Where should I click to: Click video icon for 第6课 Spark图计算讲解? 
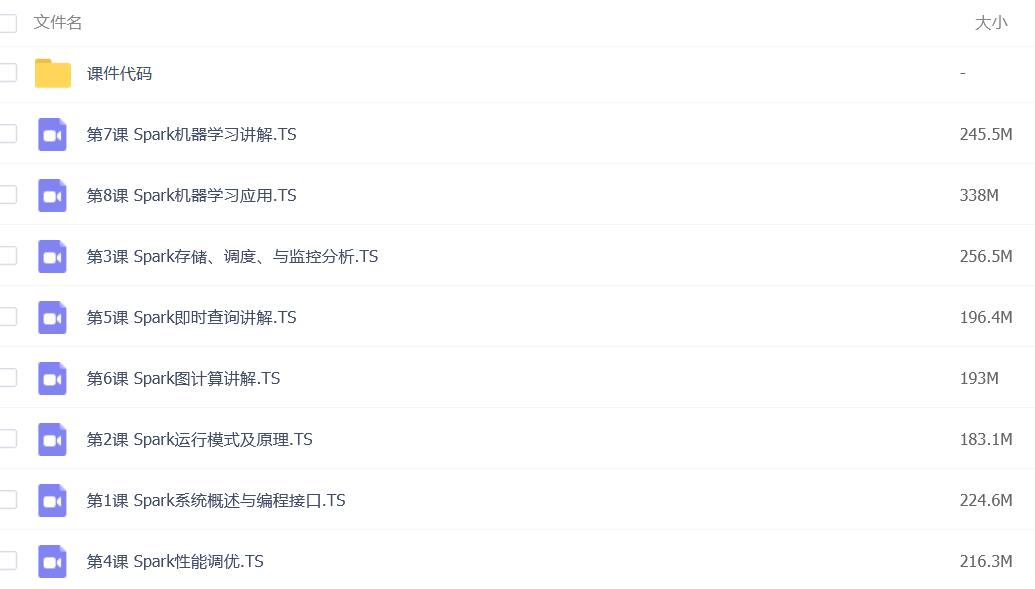pyautogui.click(x=52, y=378)
